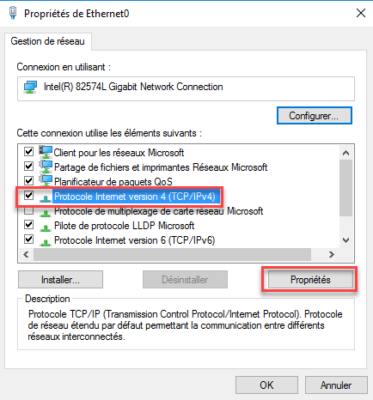Image resolution: width=373 pixels, height=400 pixels.
Task: Disable Protocole Internet version 6 checkbox
Action: (x=29, y=239)
